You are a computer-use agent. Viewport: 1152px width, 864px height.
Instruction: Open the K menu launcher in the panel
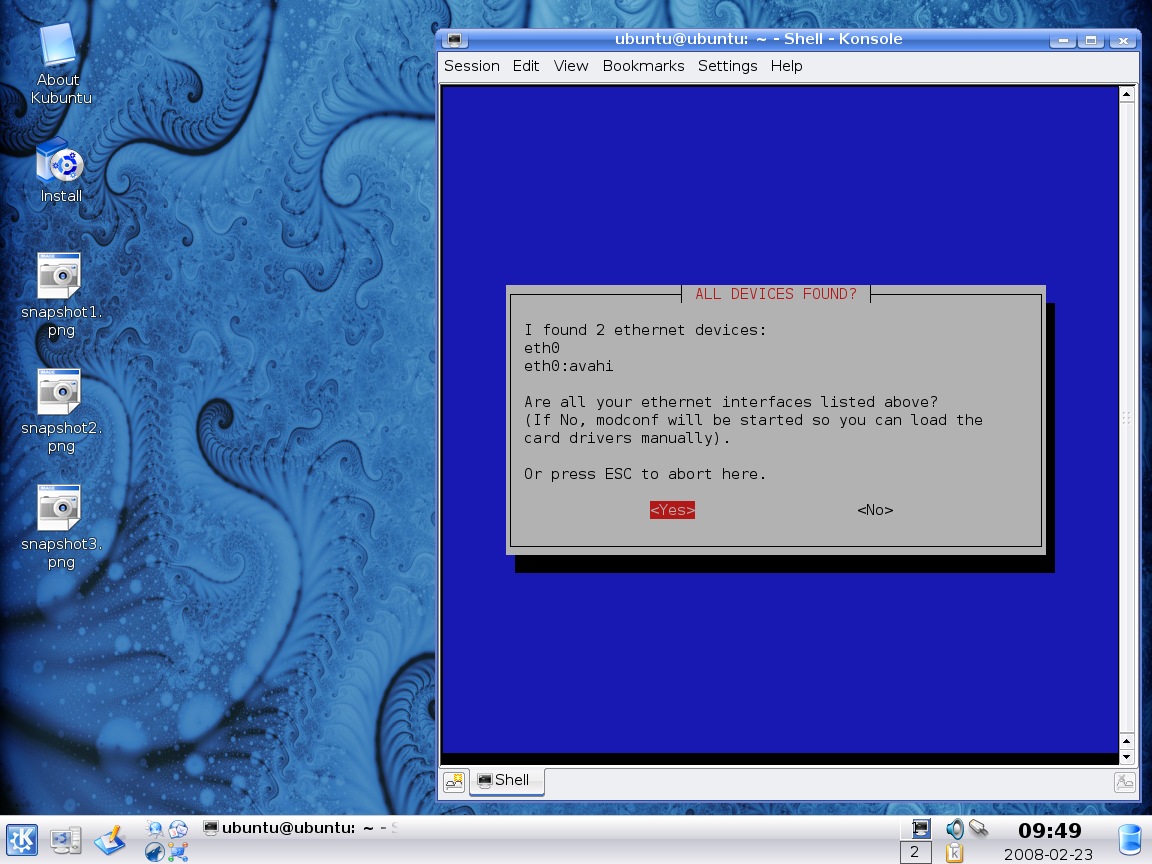click(x=22, y=839)
